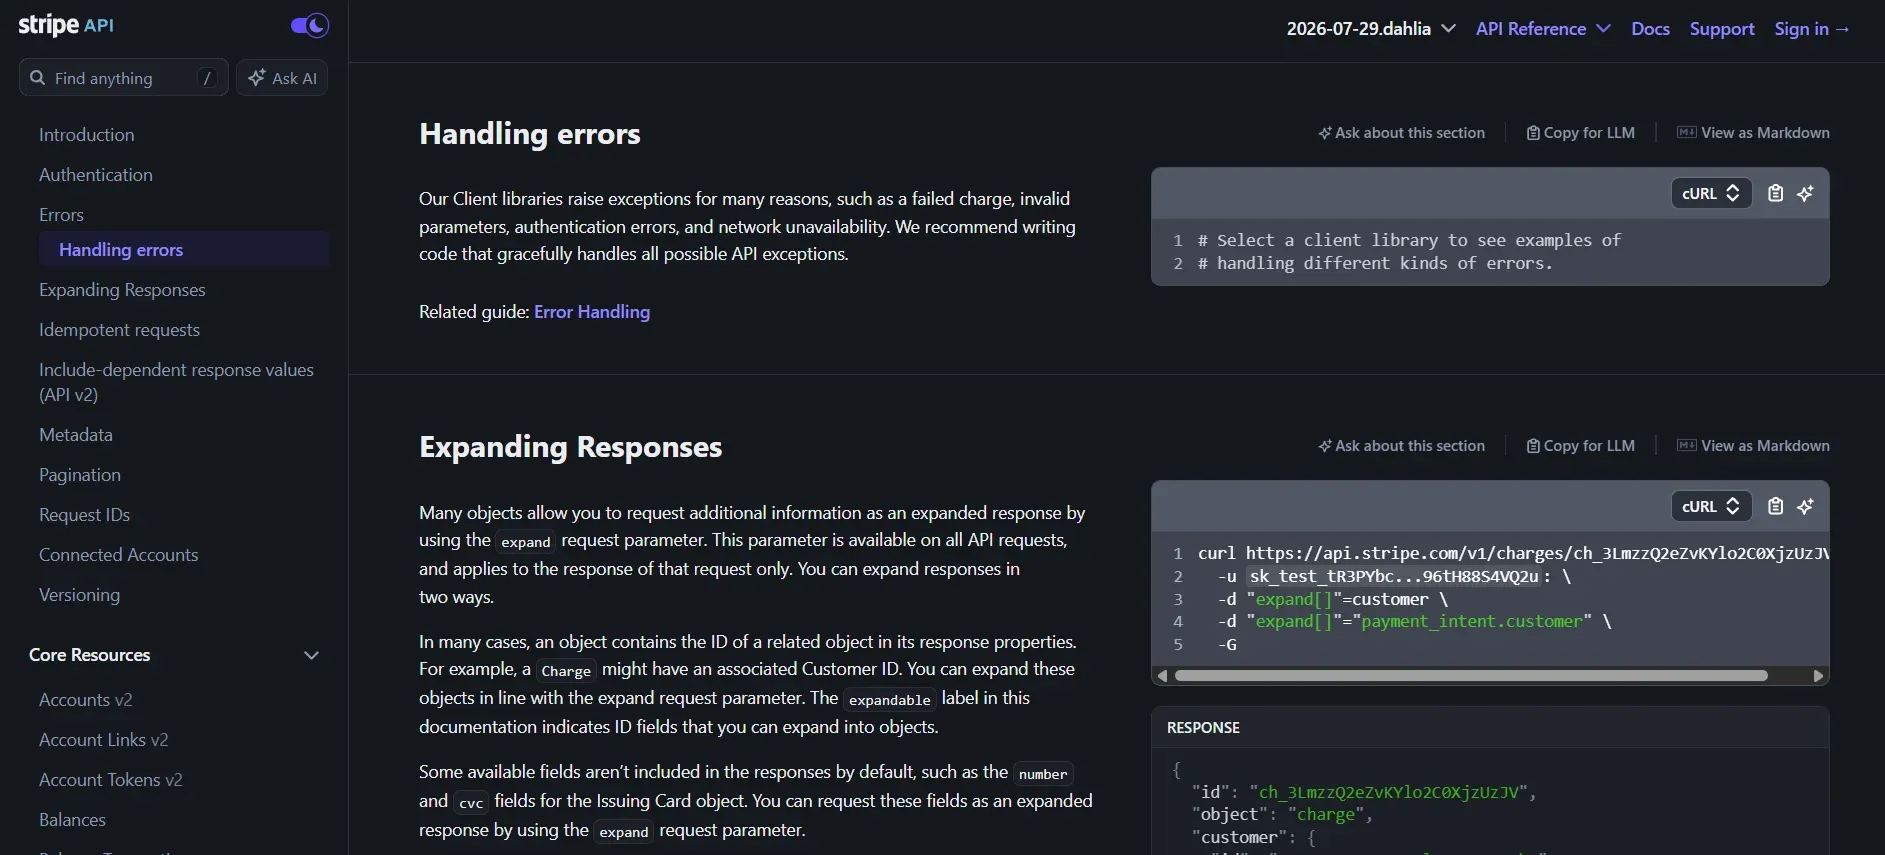Screen dimensions: 1885x855
Task: View Handling errors section as Markdown
Action: [x=1753, y=133]
